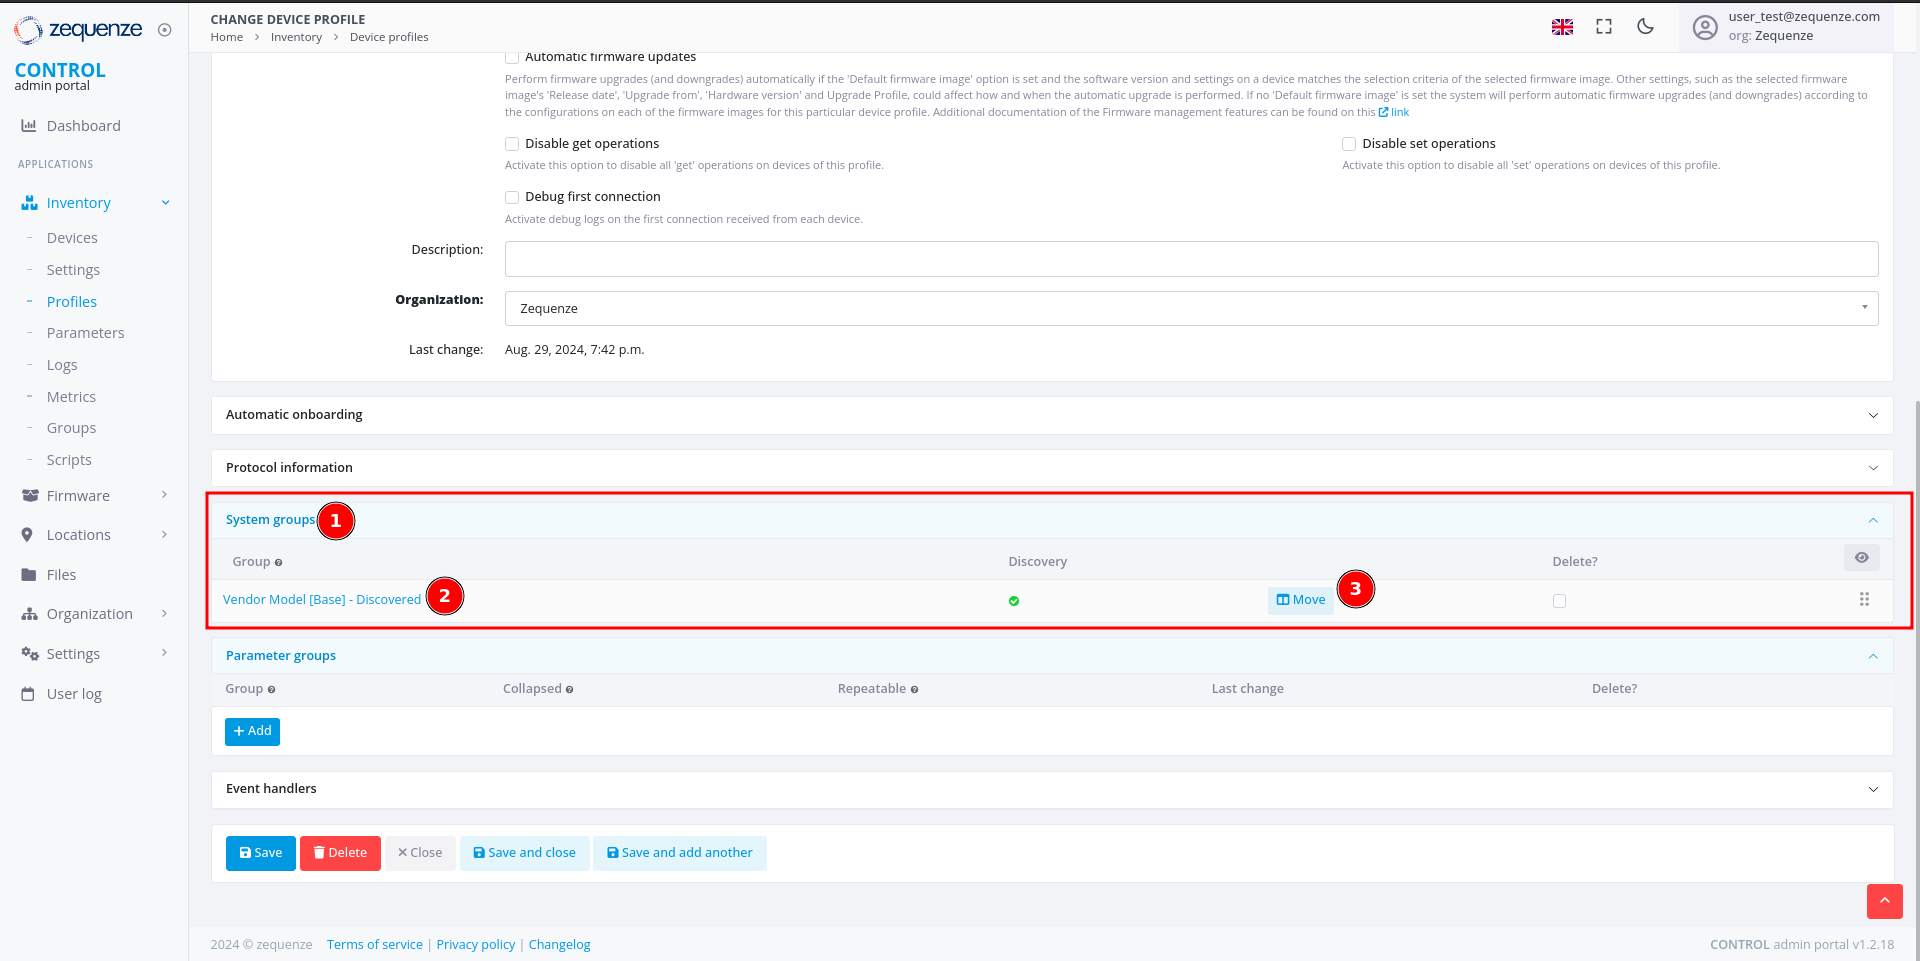Click the UK flag language icon
The image size is (1920, 961).
(1562, 27)
